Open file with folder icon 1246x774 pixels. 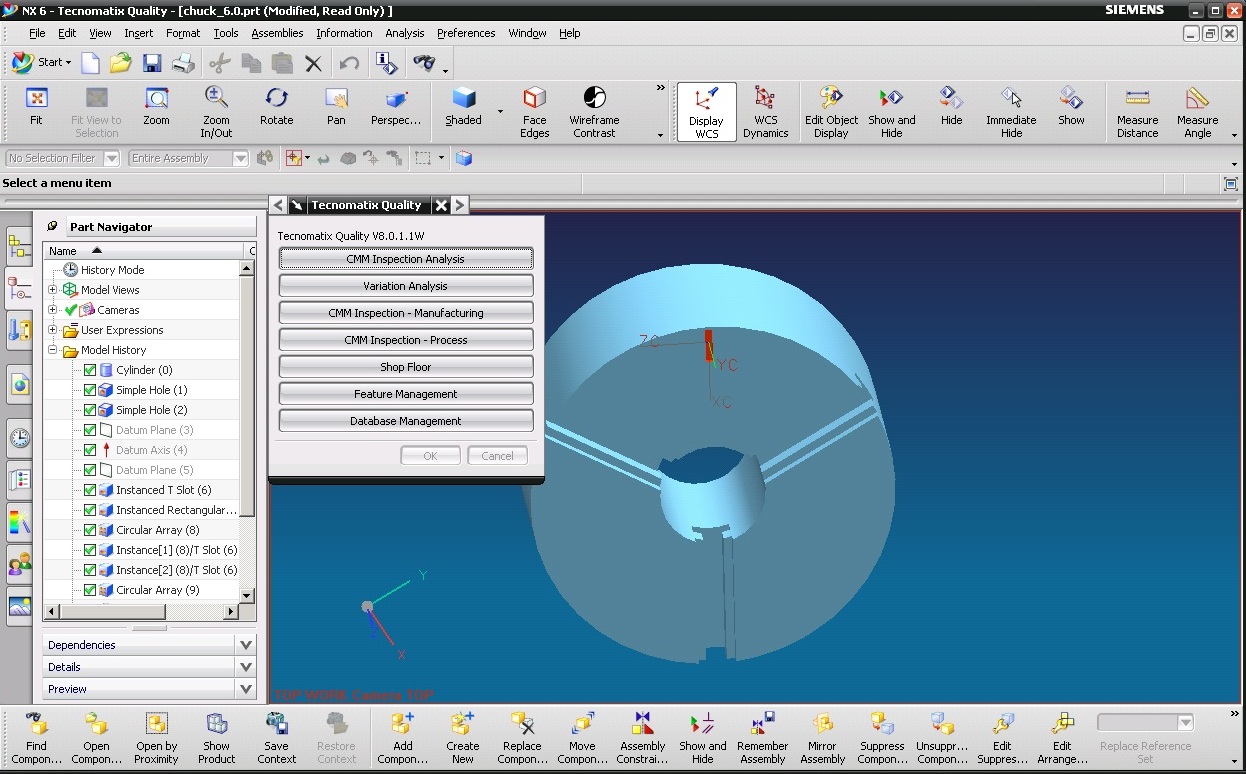click(x=120, y=63)
